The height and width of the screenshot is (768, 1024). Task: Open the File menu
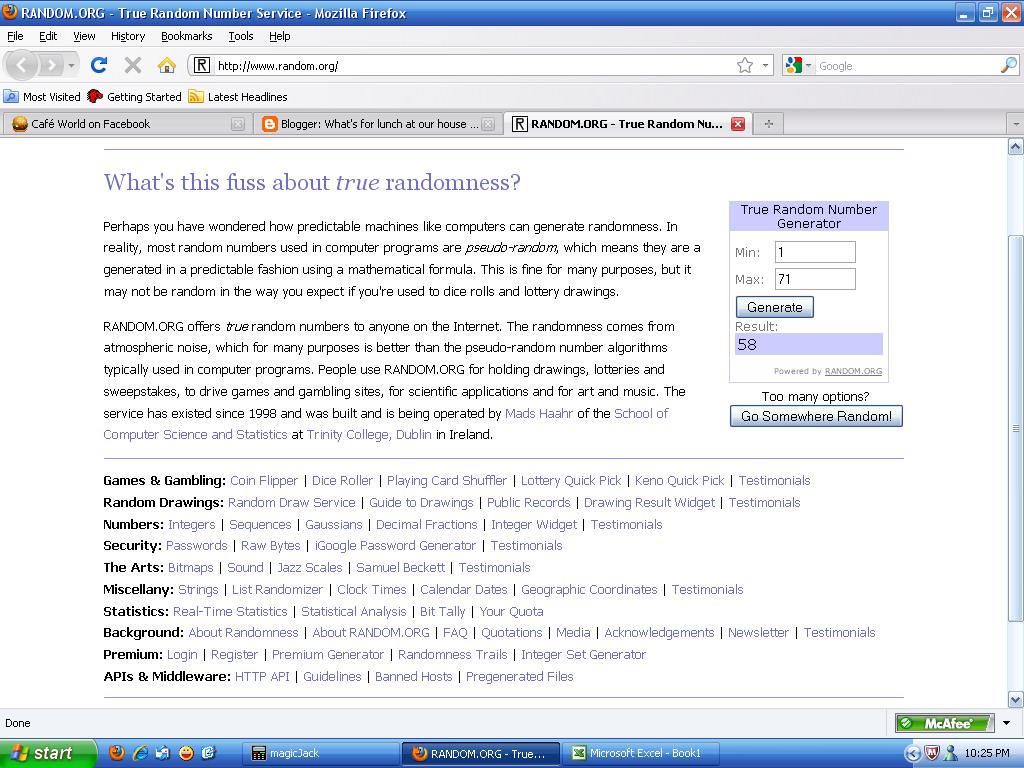[15, 36]
